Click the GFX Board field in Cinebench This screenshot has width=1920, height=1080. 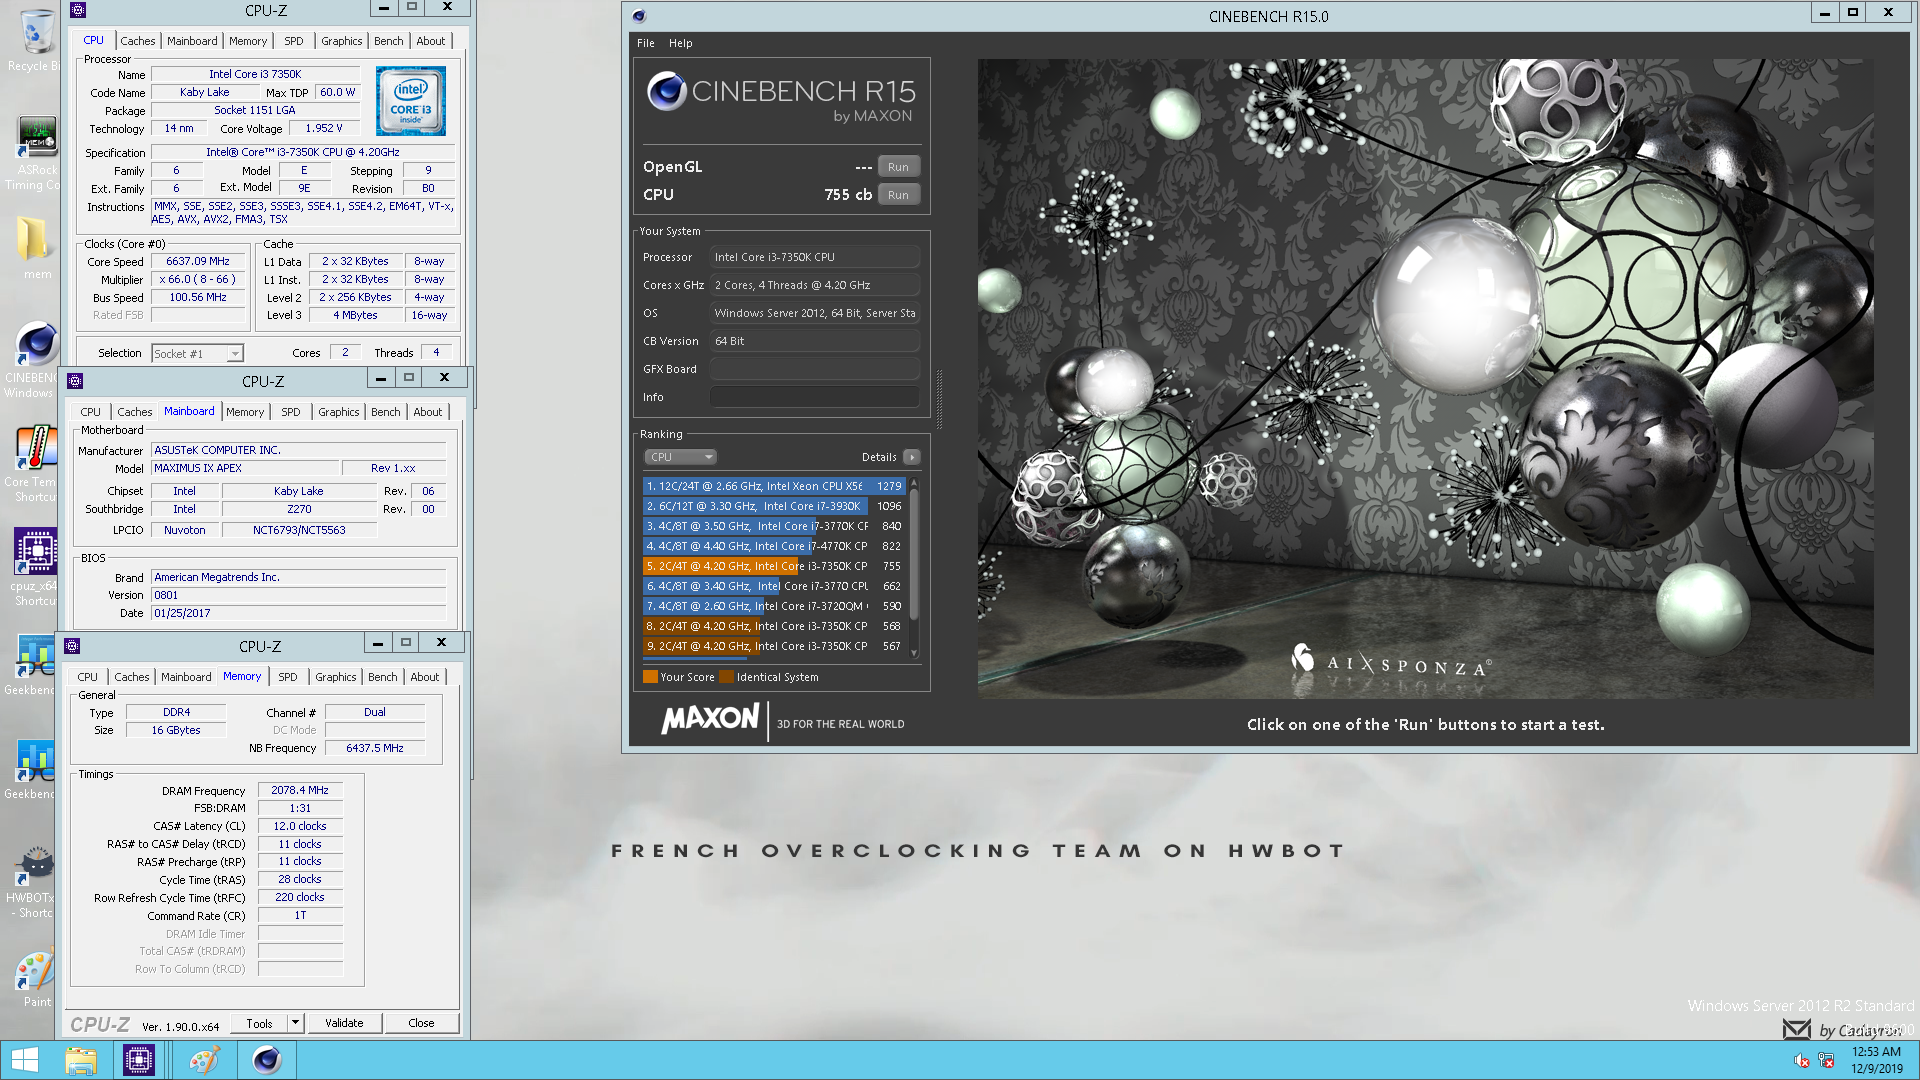pyautogui.click(x=814, y=369)
